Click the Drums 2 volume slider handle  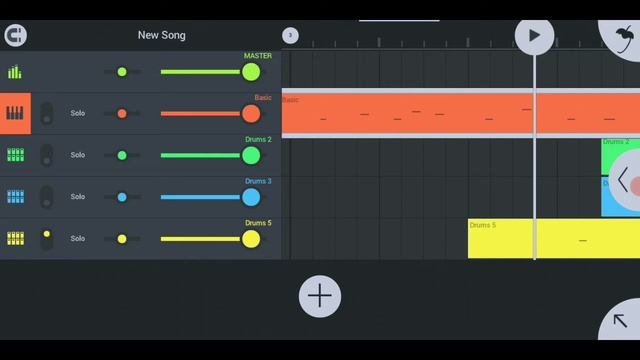pyautogui.click(x=251, y=156)
